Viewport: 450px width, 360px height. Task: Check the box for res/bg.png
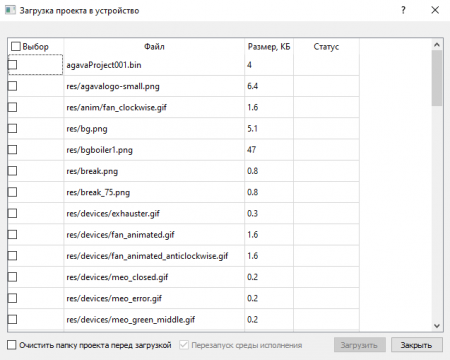coord(12,128)
